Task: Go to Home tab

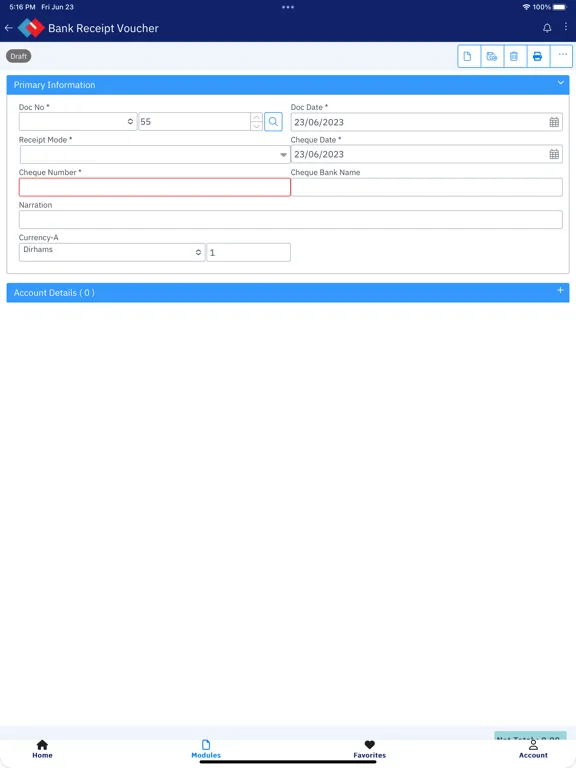Action: click(x=43, y=749)
